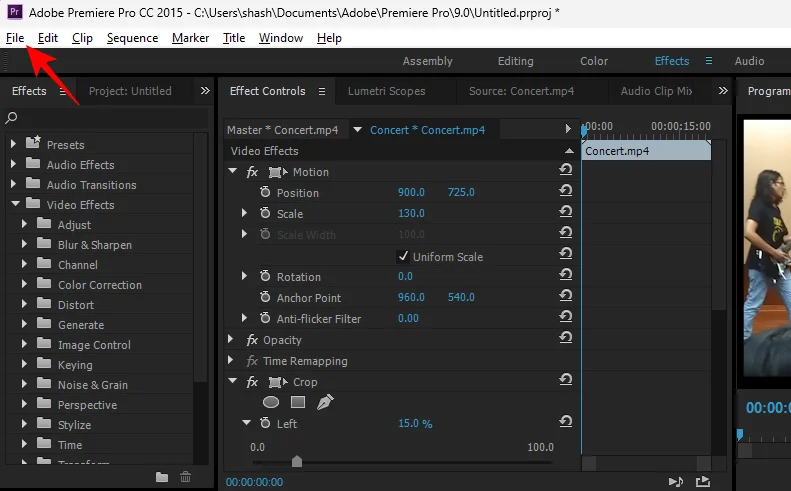
Task: Toggle the Uniform Scale checkbox
Action: [403, 256]
